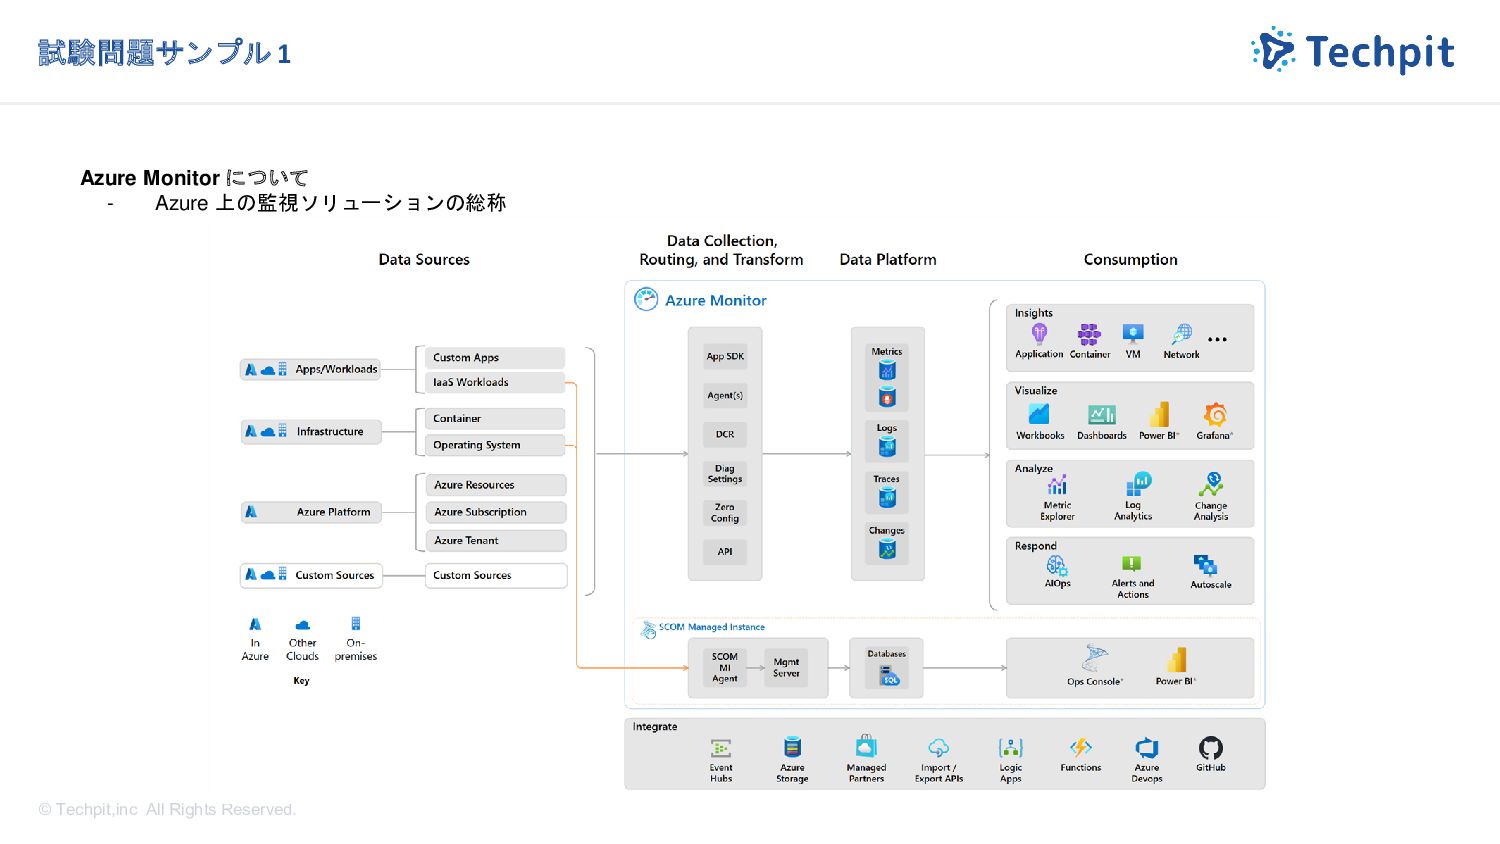Click the Ops Console icon
Image resolution: width=1500 pixels, height=844 pixels.
(1094, 658)
